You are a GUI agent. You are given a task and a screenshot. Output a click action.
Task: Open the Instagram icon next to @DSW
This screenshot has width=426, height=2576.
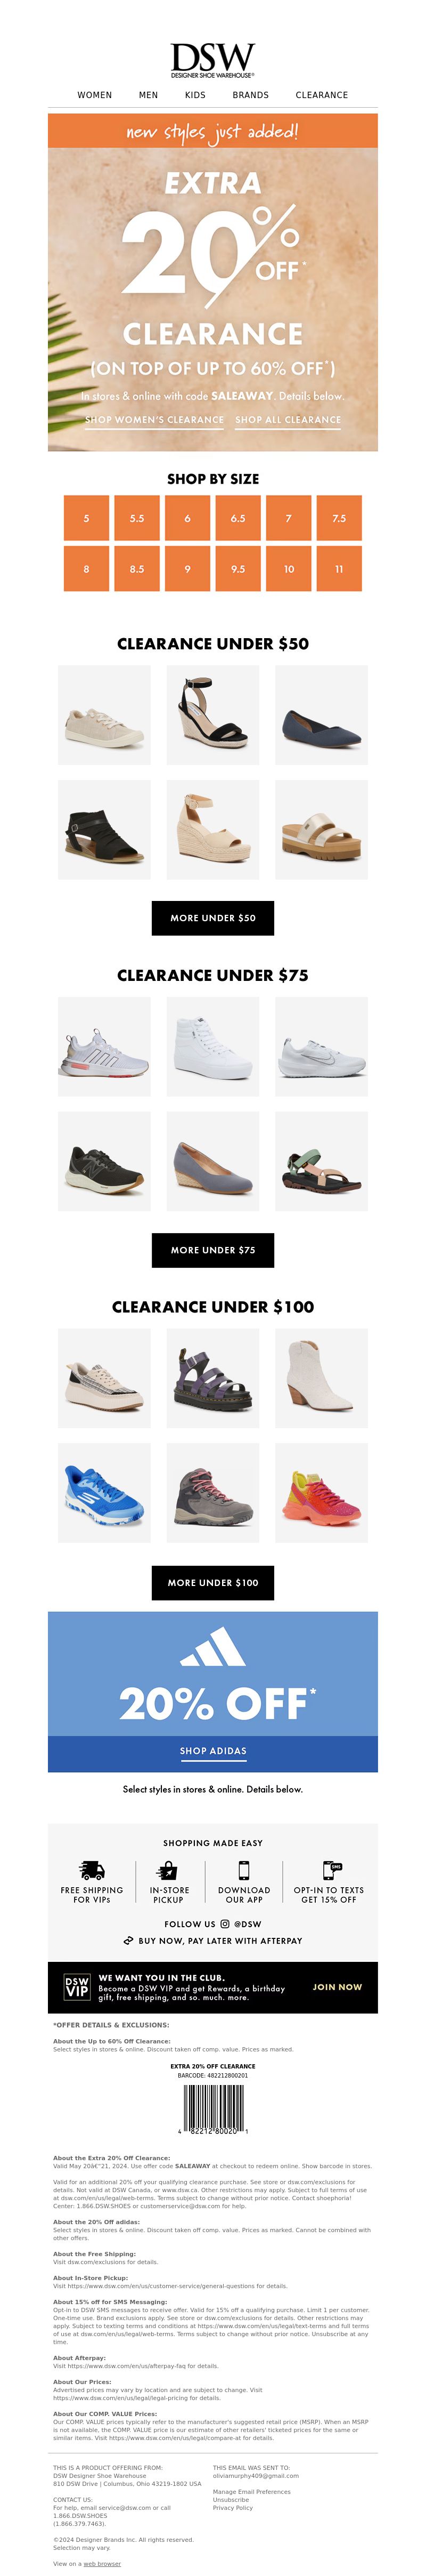coord(225,1923)
